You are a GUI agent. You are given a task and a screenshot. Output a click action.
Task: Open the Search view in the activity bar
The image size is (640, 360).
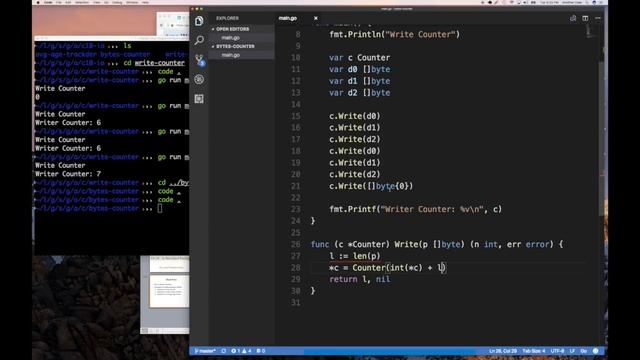(x=199, y=40)
